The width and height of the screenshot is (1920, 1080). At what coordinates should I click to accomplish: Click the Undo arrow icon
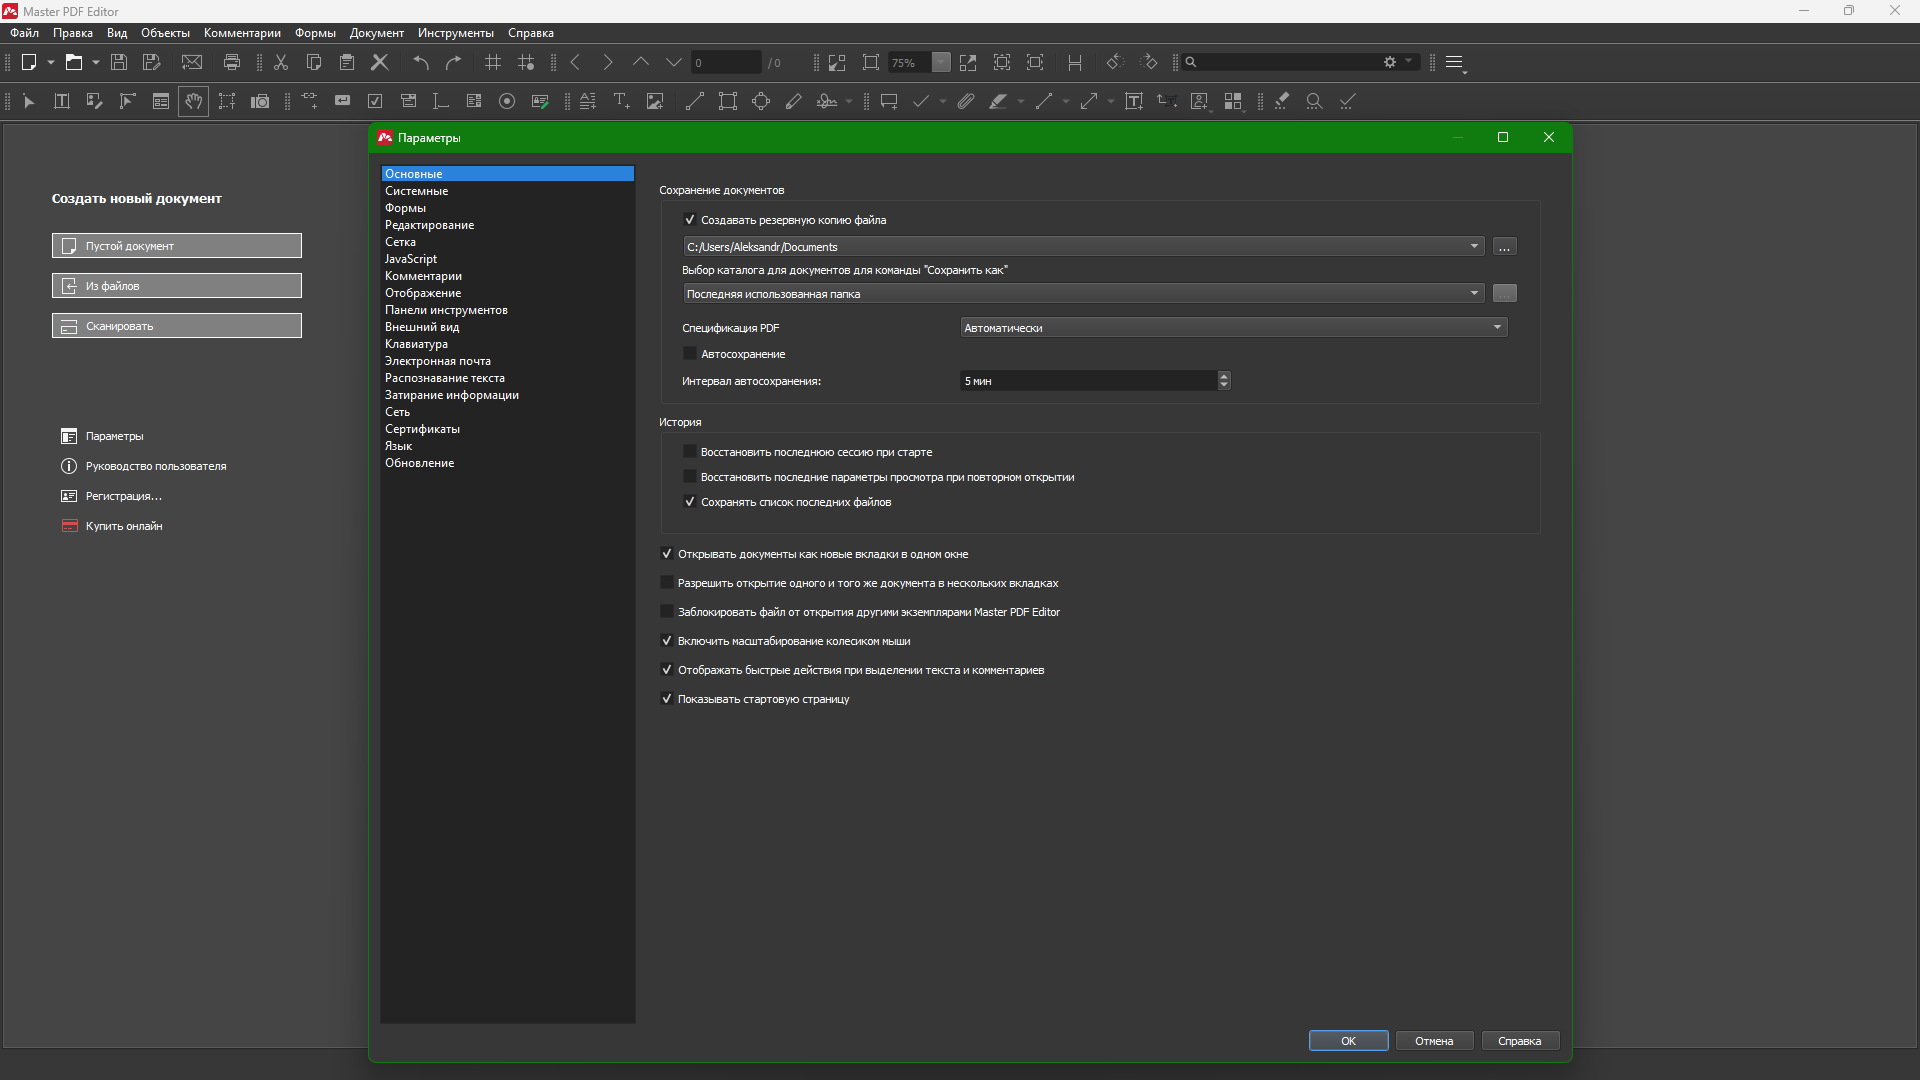click(x=421, y=62)
